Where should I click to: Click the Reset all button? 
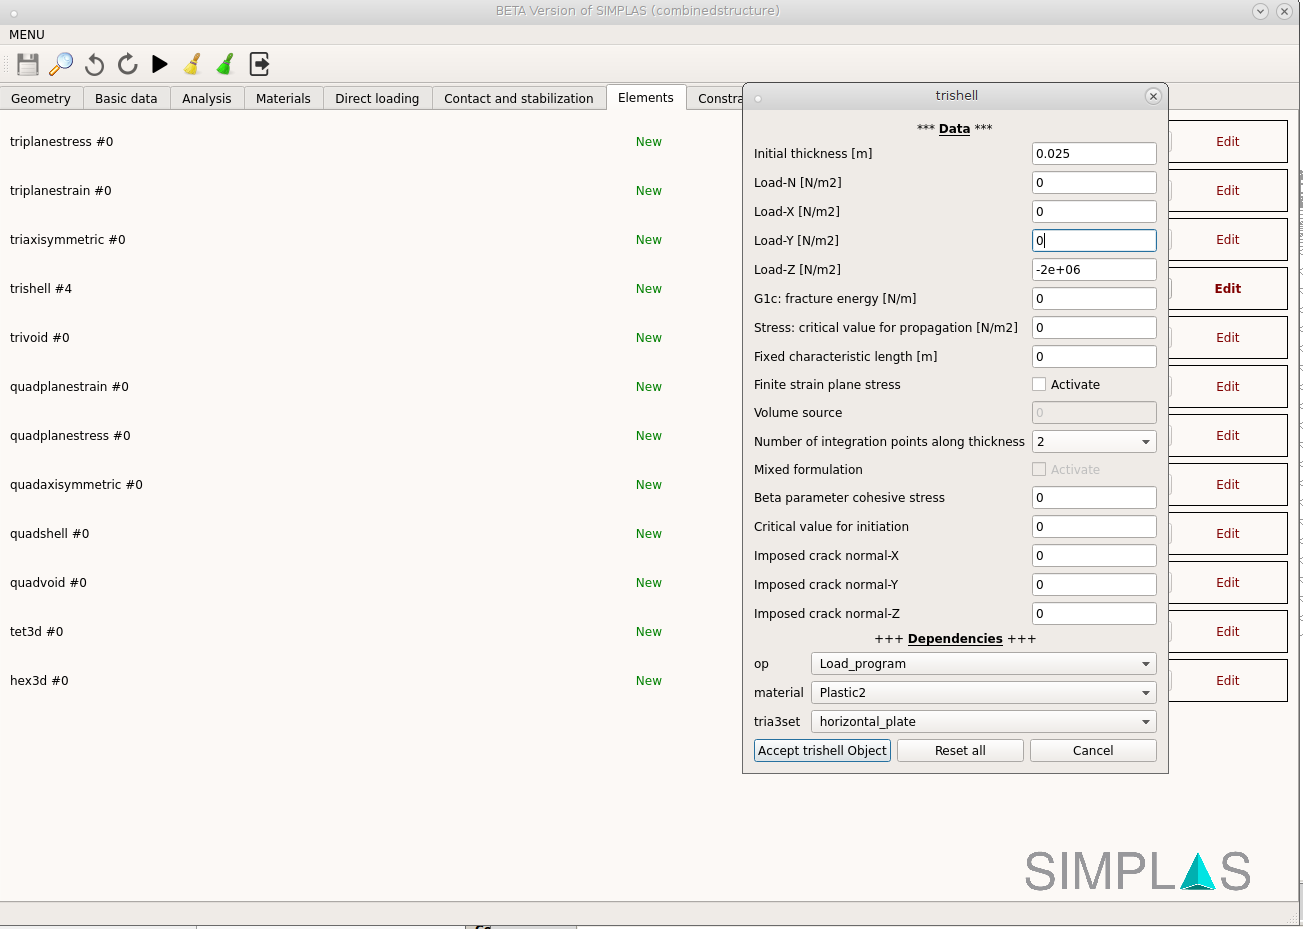click(x=960, y=750)
